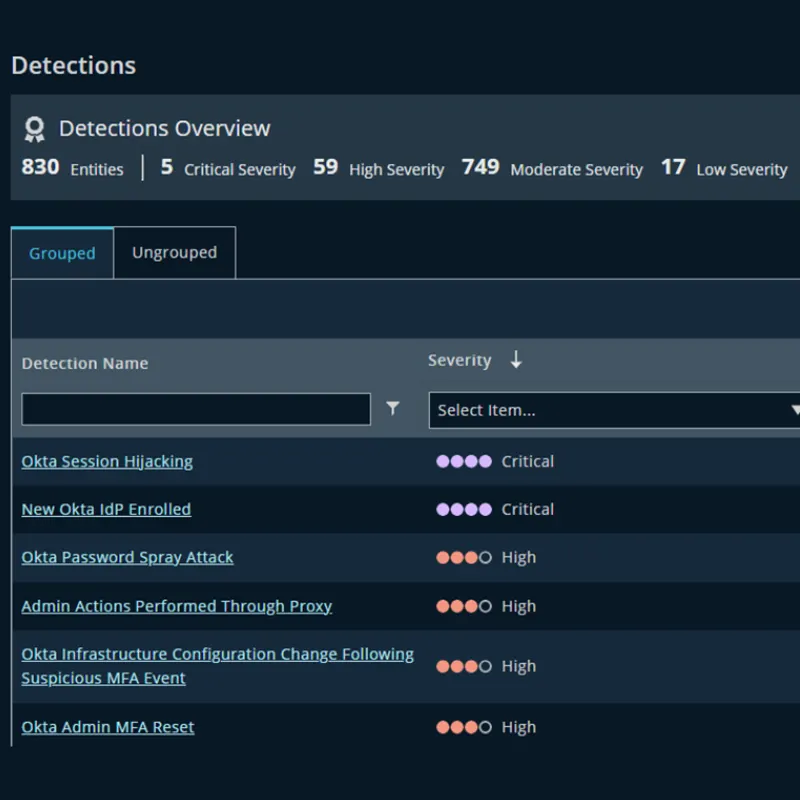Click the Detection Name filter funnel icon
The image size is (800, 800).
[392, 408]
